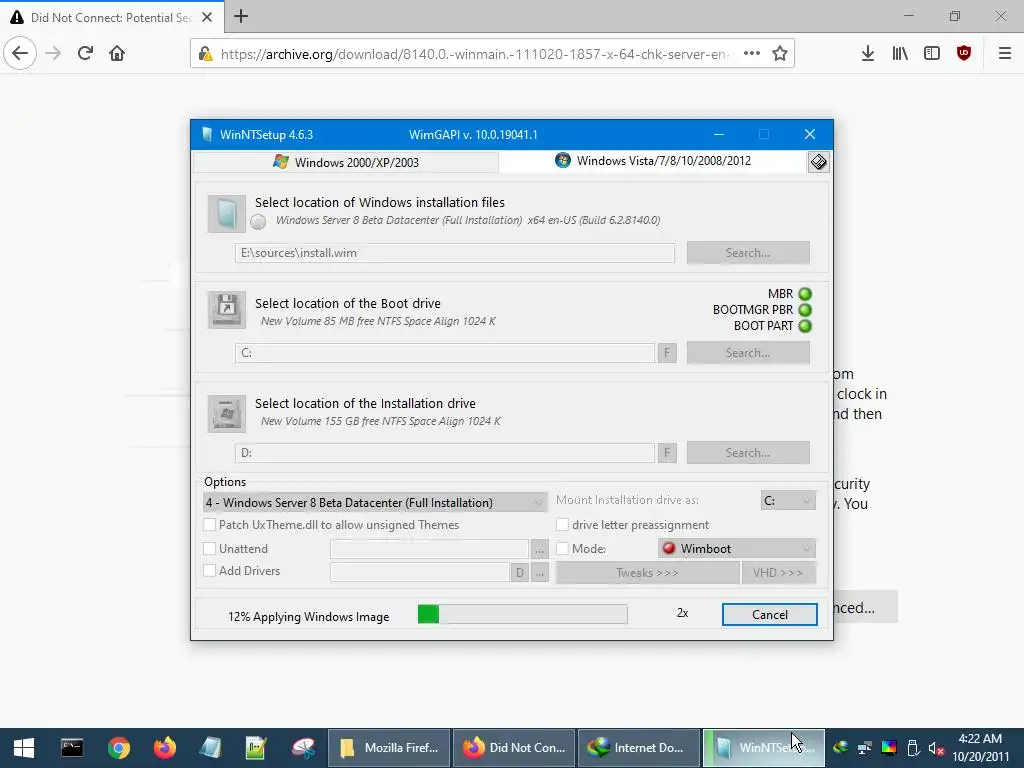Open the Wimboot mode dropdown
1024x768 pixels.
tap(737, 549)
